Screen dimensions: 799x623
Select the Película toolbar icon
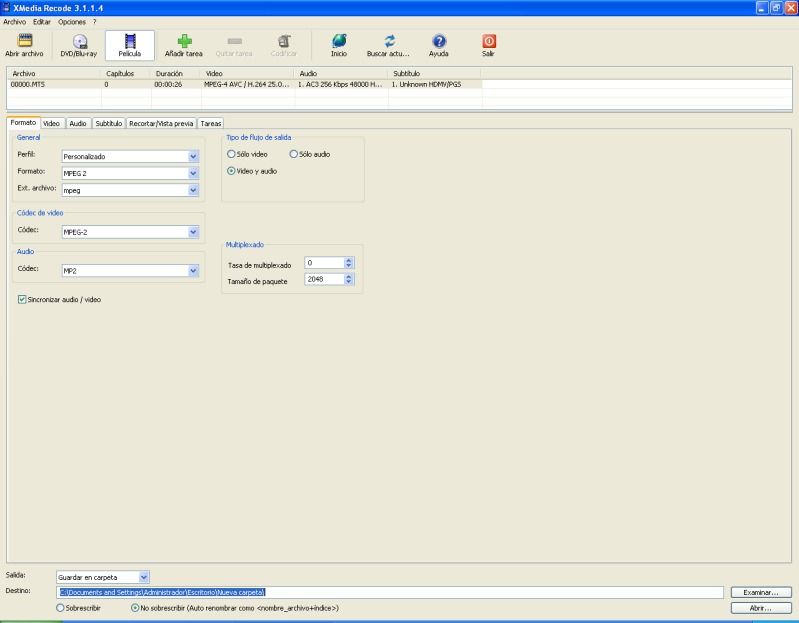130,45
